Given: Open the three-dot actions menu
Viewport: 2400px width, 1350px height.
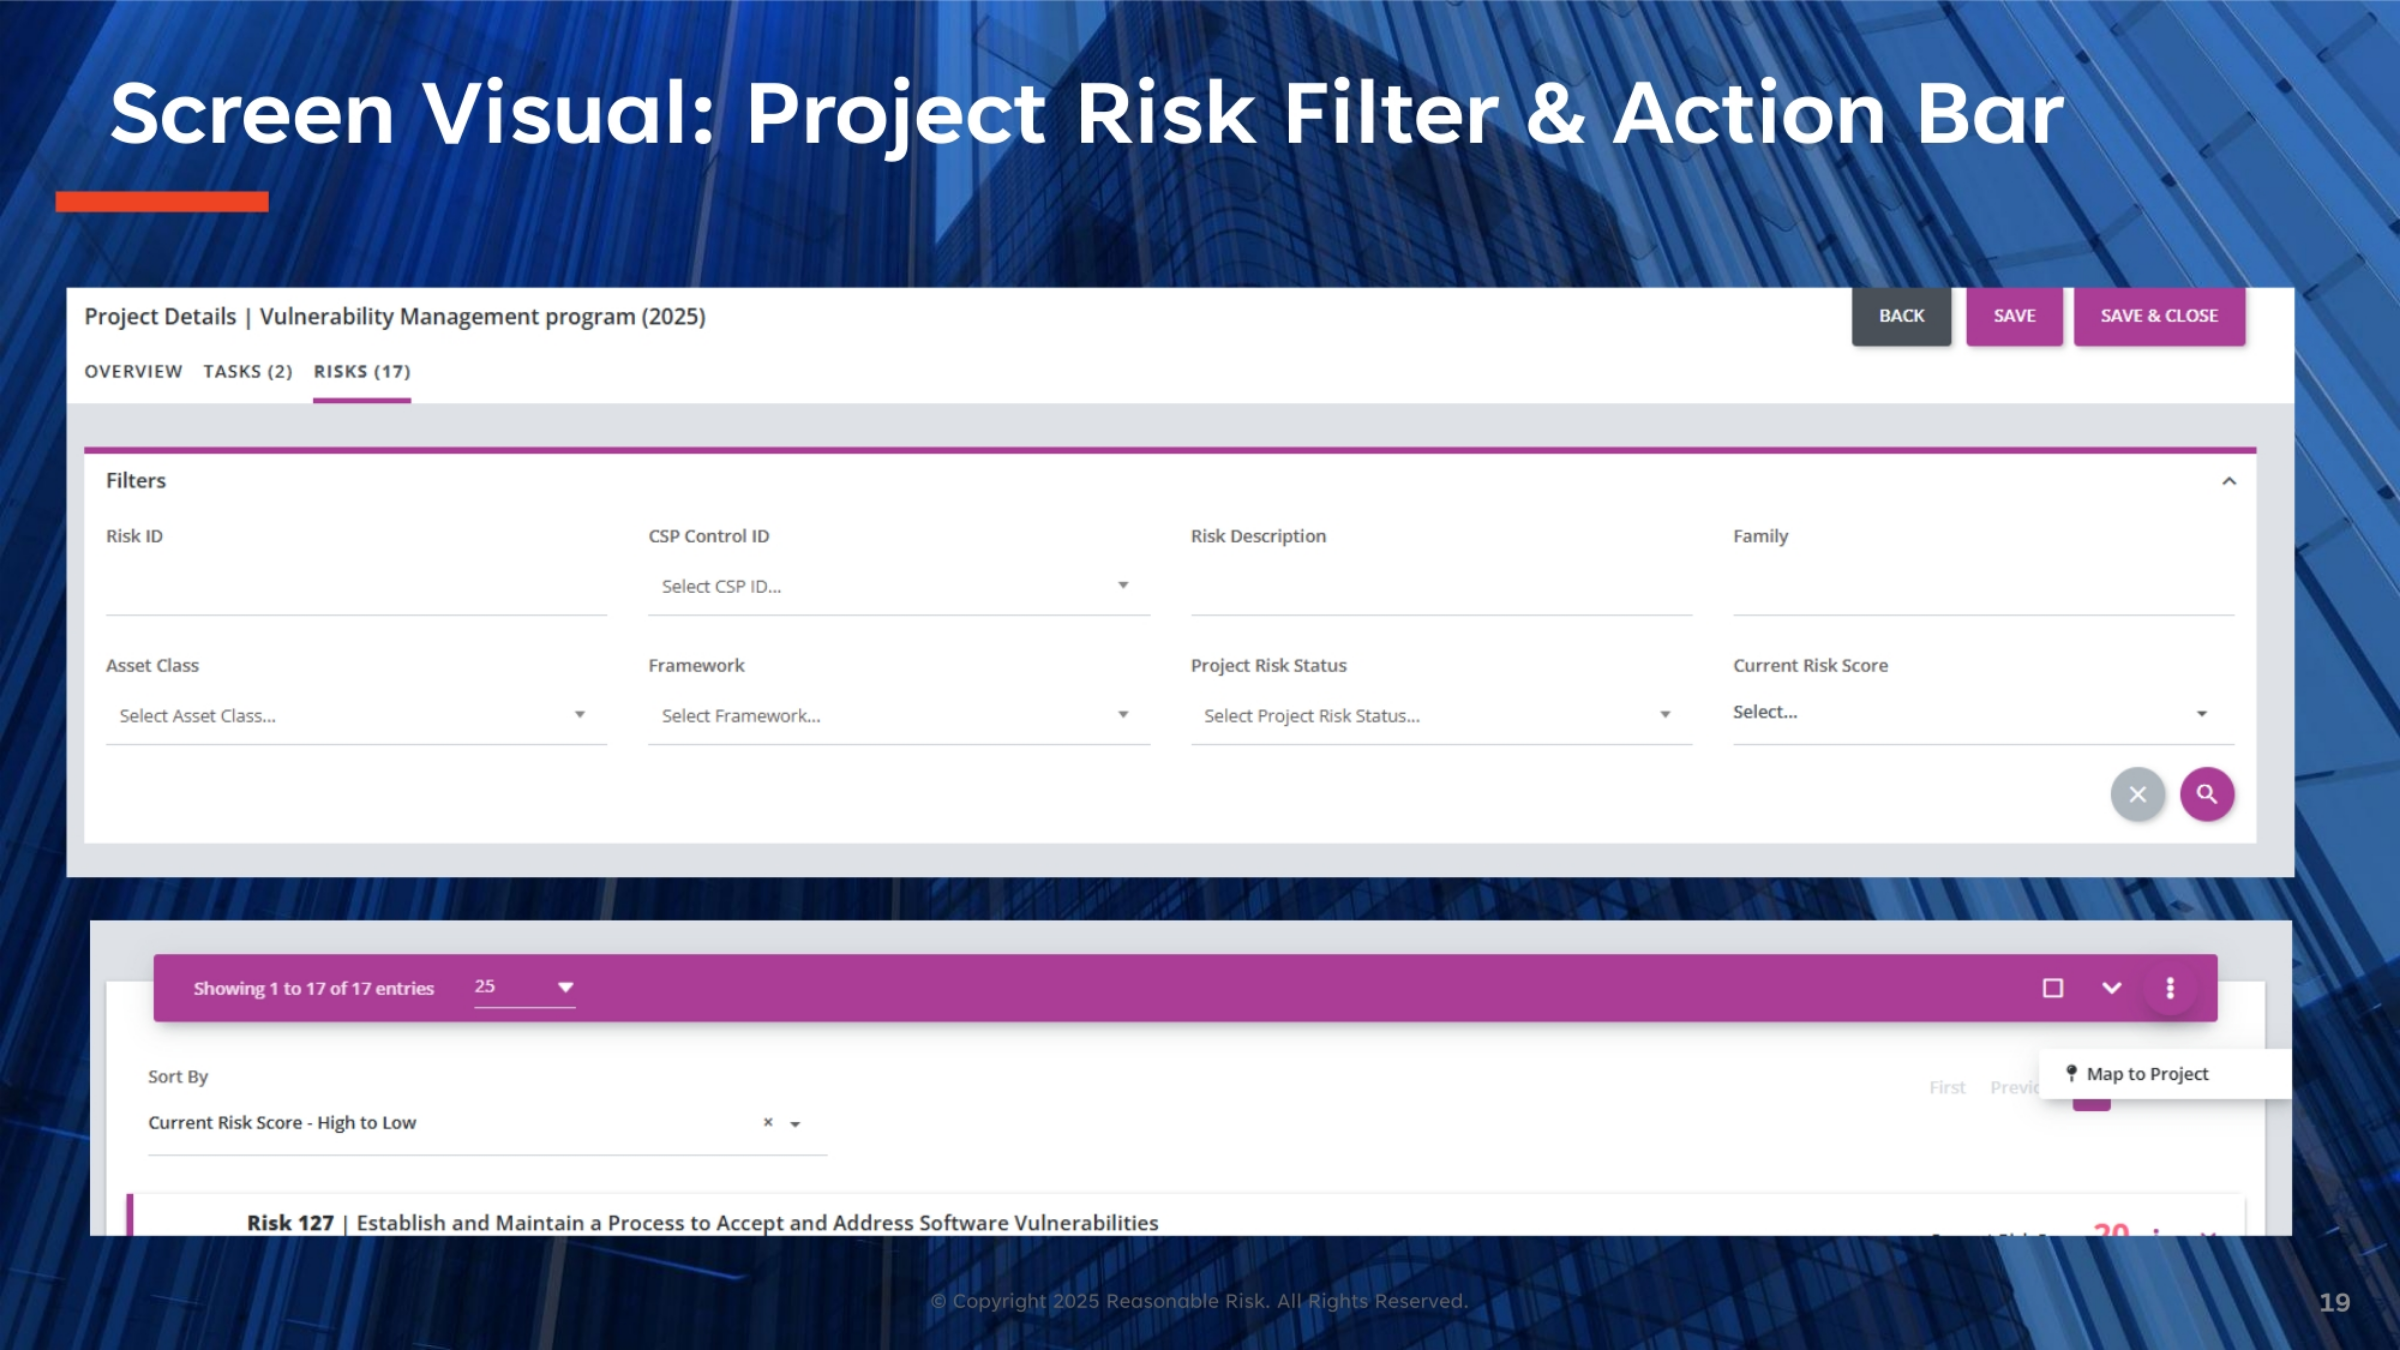Looking at the screenshot, I should point(2170,988).
